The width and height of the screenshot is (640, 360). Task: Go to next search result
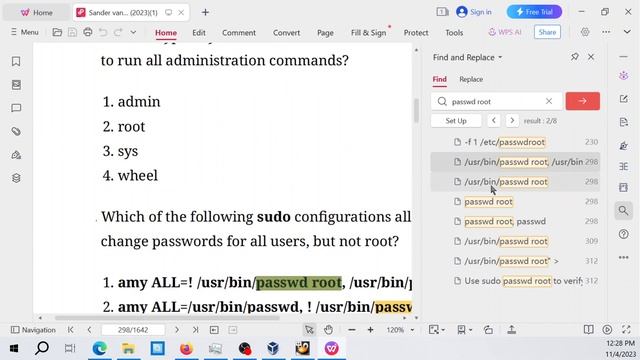click(x=512, y=120)
